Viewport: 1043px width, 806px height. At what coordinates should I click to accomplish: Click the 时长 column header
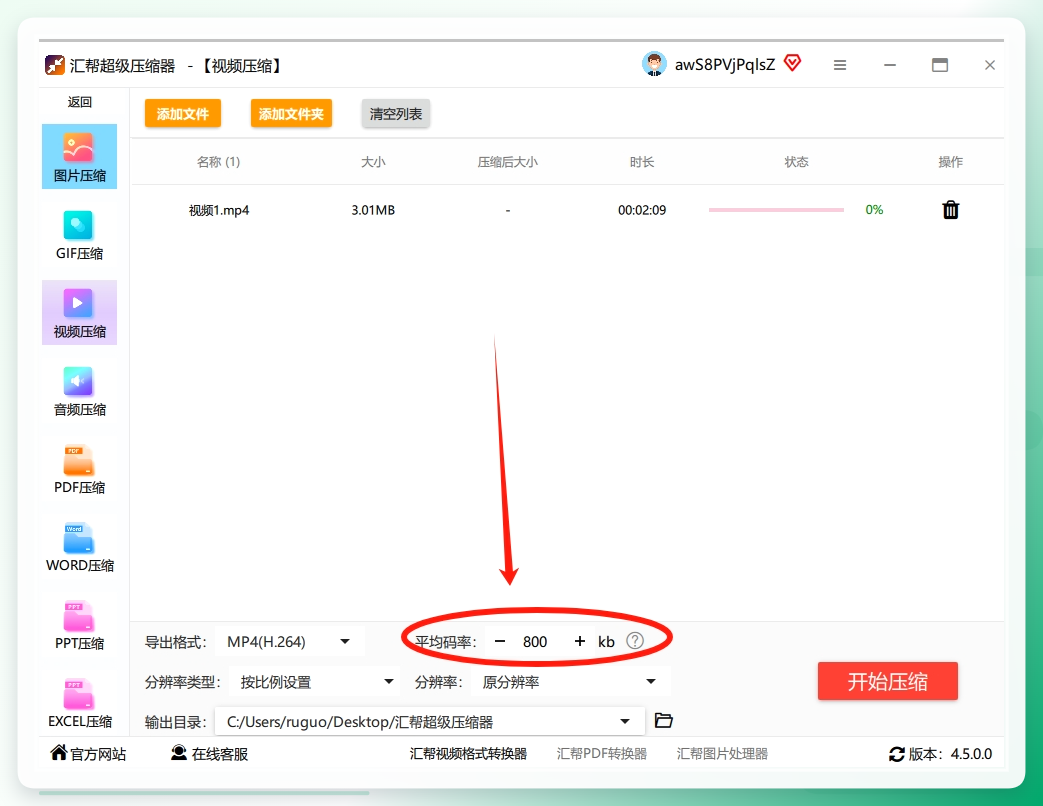point(642,162)
